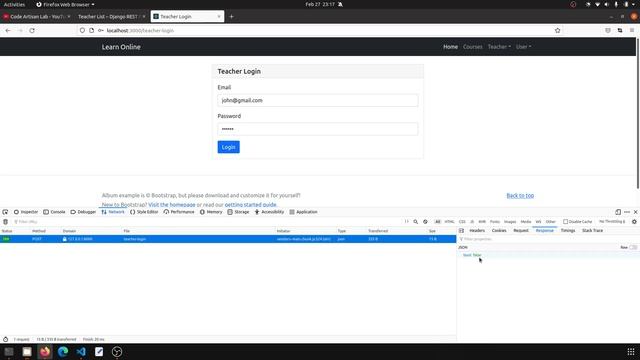Click the DevTools element picker icon
The image size is (640, 360).
click(5, 212)
